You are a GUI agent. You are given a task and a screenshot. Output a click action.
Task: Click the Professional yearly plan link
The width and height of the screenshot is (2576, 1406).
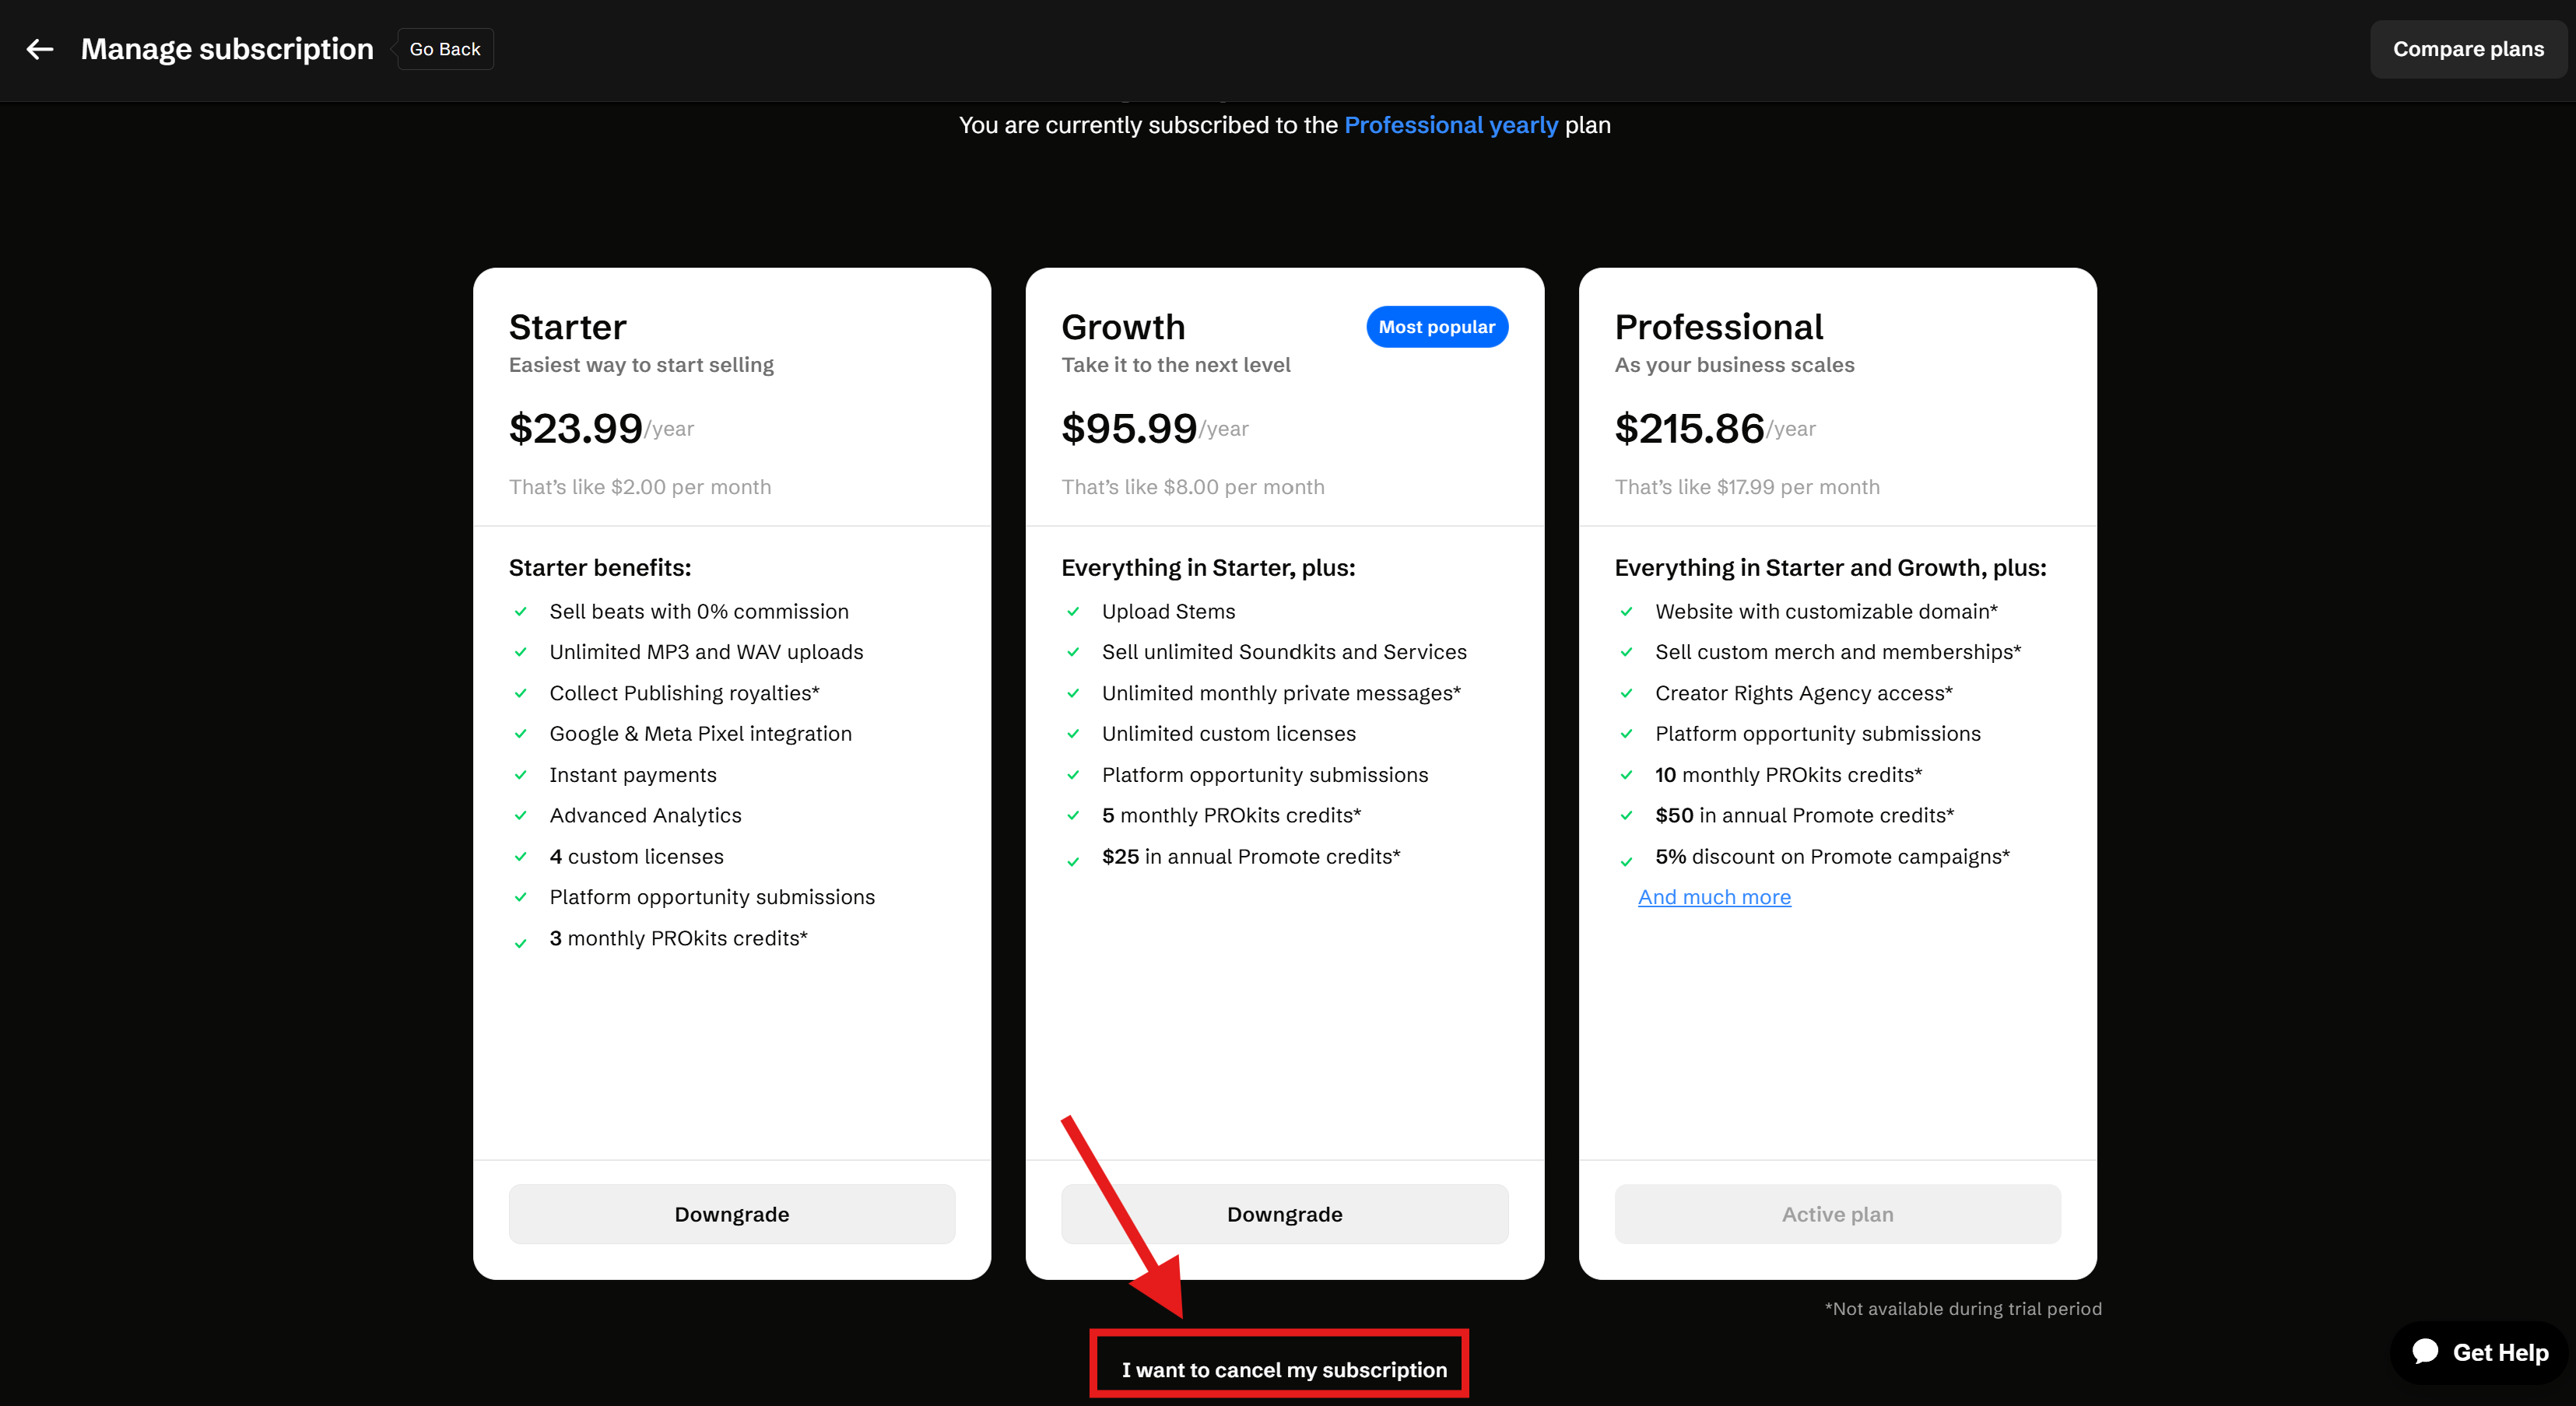coord(1450,125)
